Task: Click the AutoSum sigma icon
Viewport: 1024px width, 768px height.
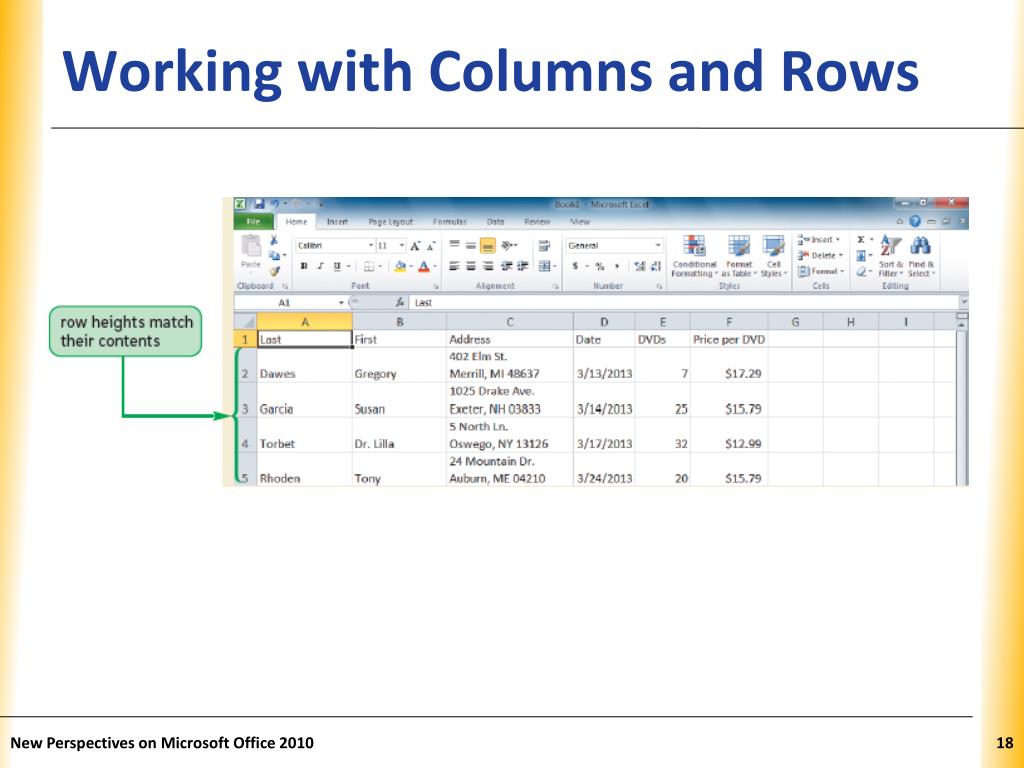Action: (861, 240)
